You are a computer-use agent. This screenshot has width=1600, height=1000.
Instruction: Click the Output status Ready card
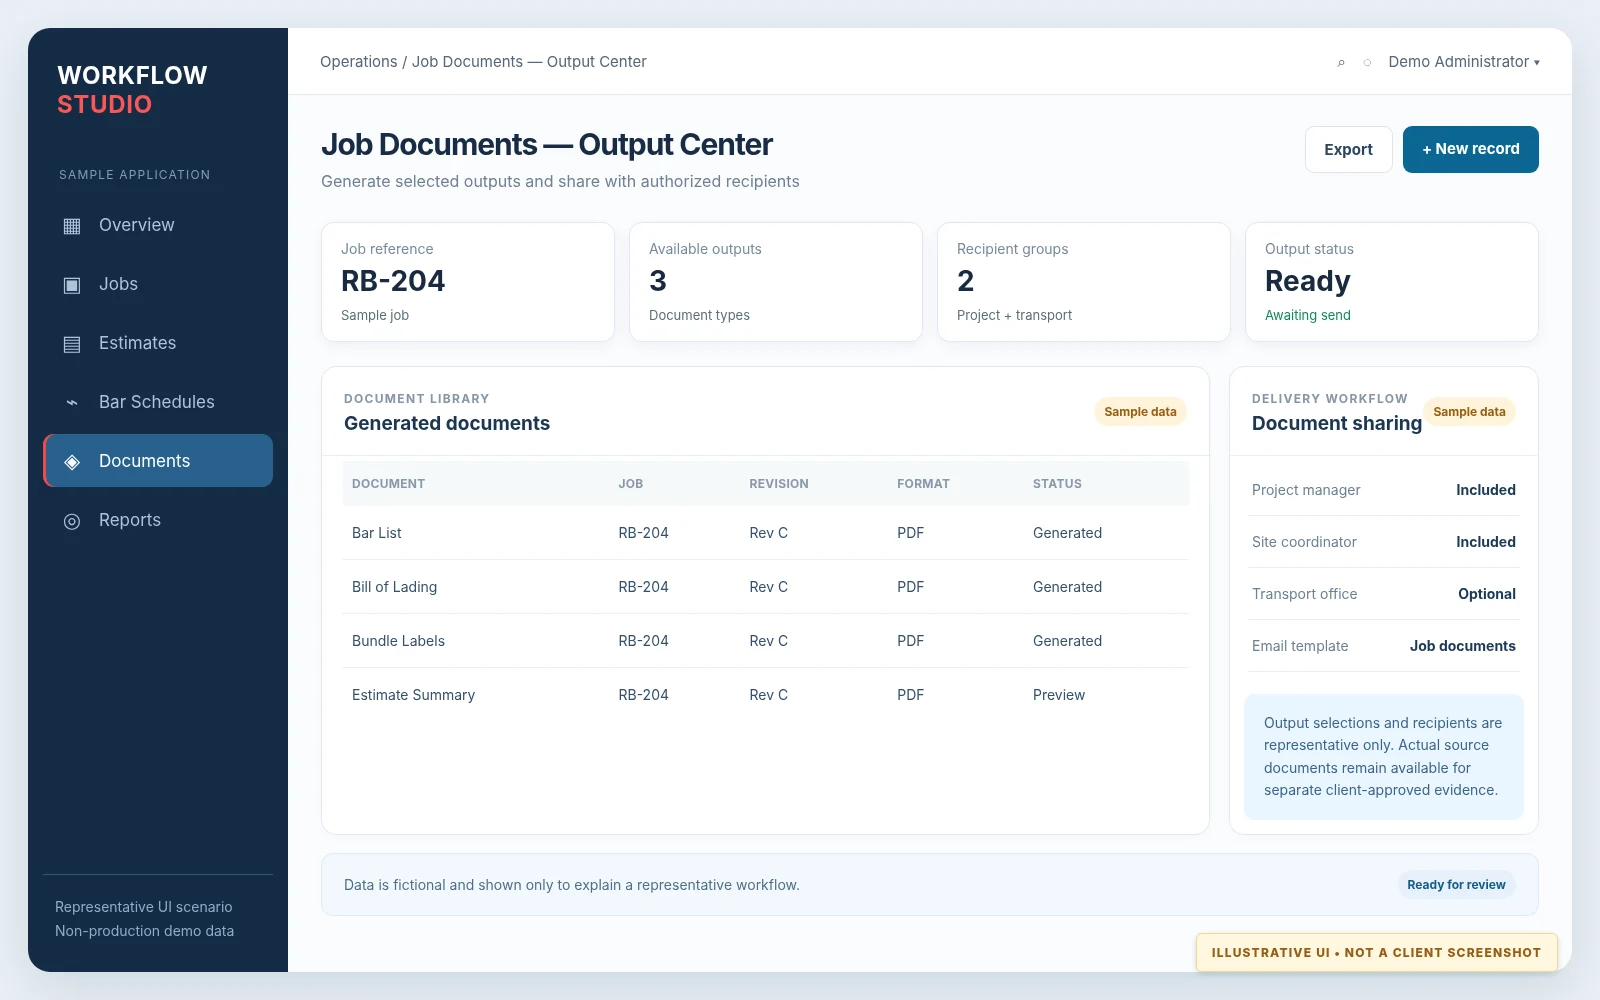(1392, 282)
